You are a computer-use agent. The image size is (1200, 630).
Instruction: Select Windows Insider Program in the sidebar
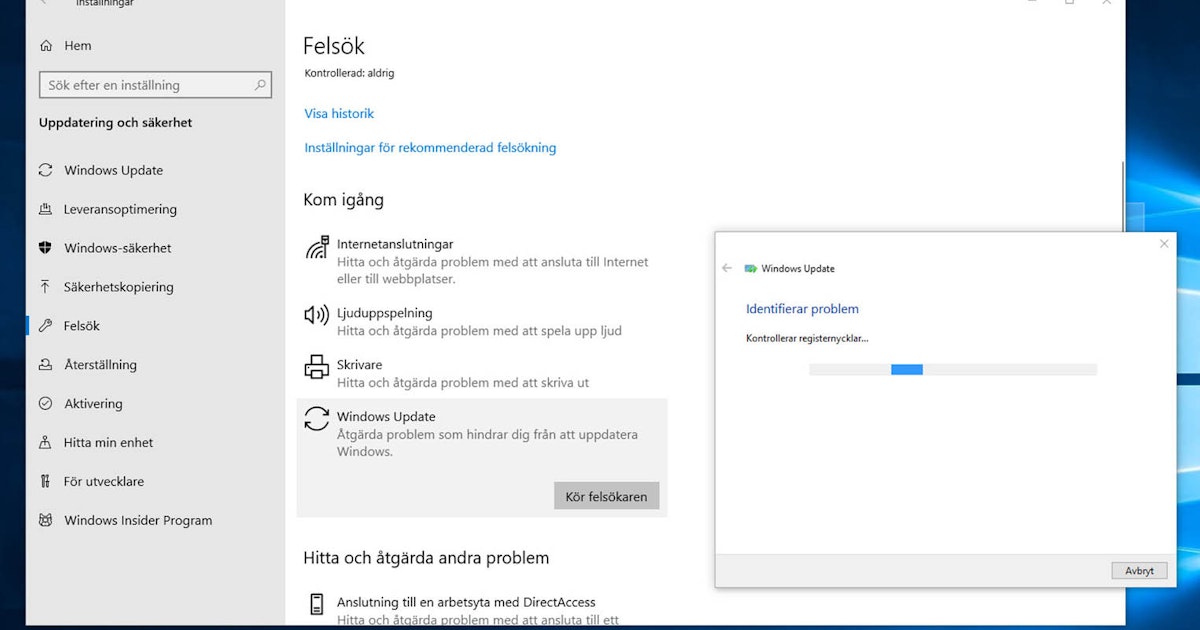click(137, 520)
